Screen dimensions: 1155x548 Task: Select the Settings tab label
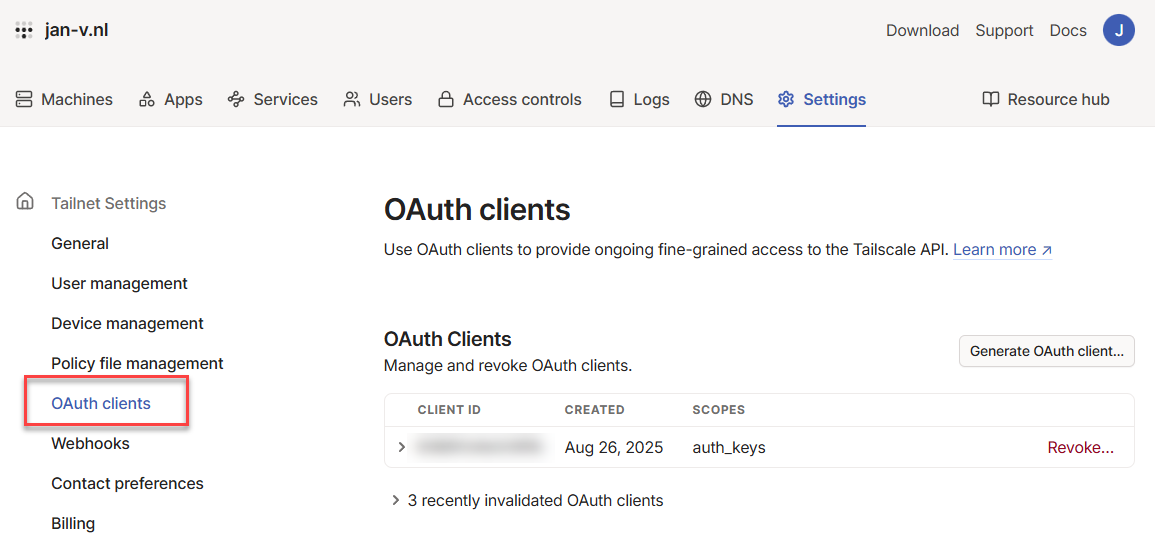click(x=835, y=99)
